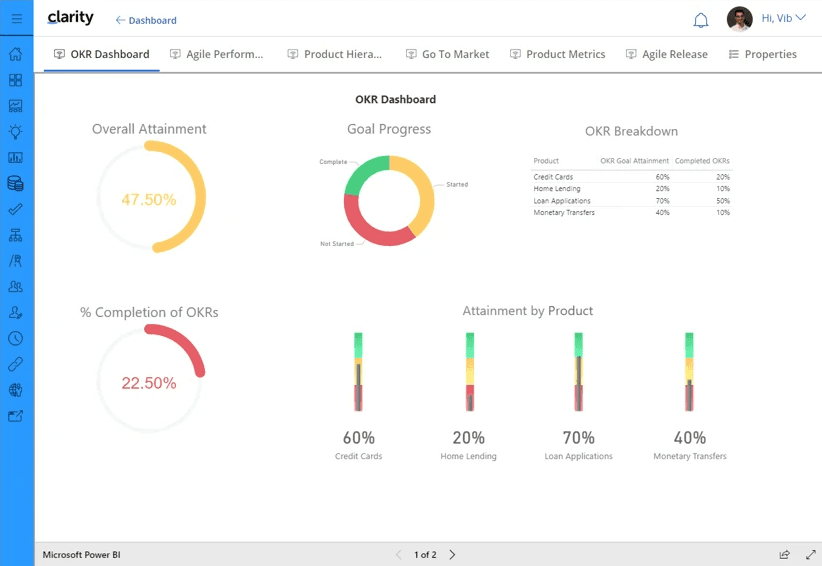Image resolution: width=822 pixels, height=566 pixels.
Task: Click the Product column header
Action: [546, 161]
